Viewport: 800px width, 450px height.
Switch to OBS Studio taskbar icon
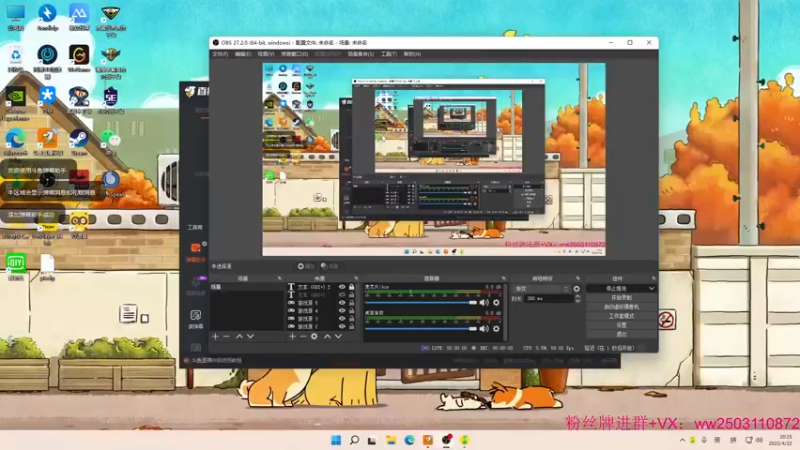[446, 440]
